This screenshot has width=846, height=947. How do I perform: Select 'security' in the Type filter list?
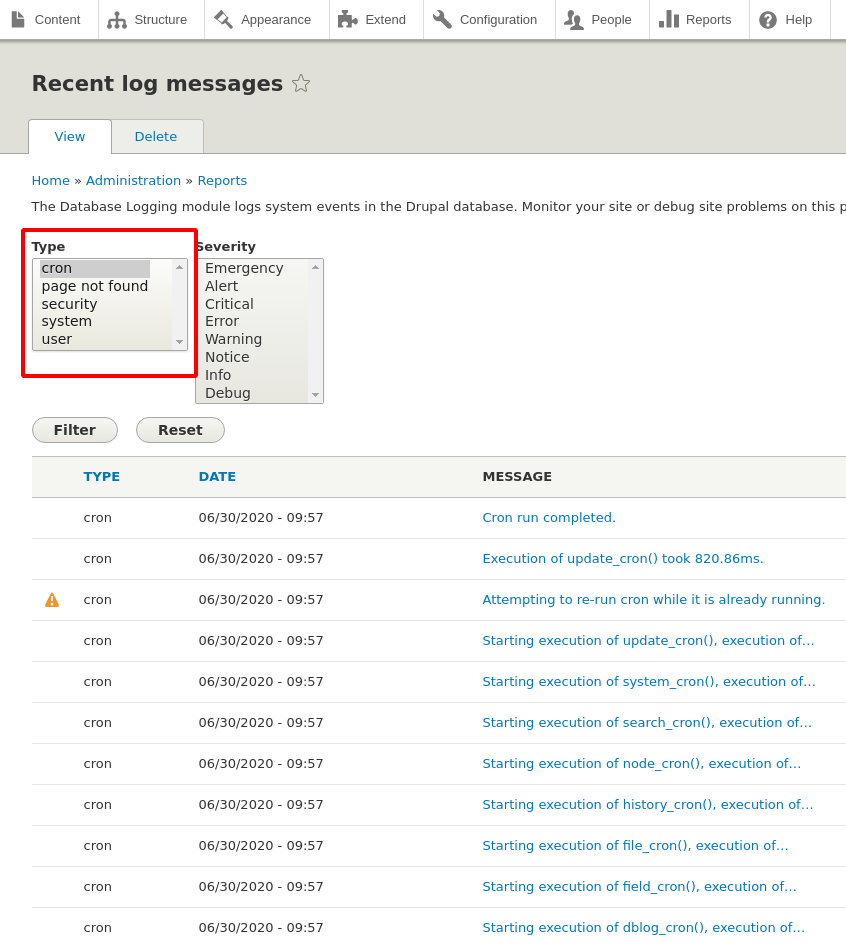tap(69, 303)
